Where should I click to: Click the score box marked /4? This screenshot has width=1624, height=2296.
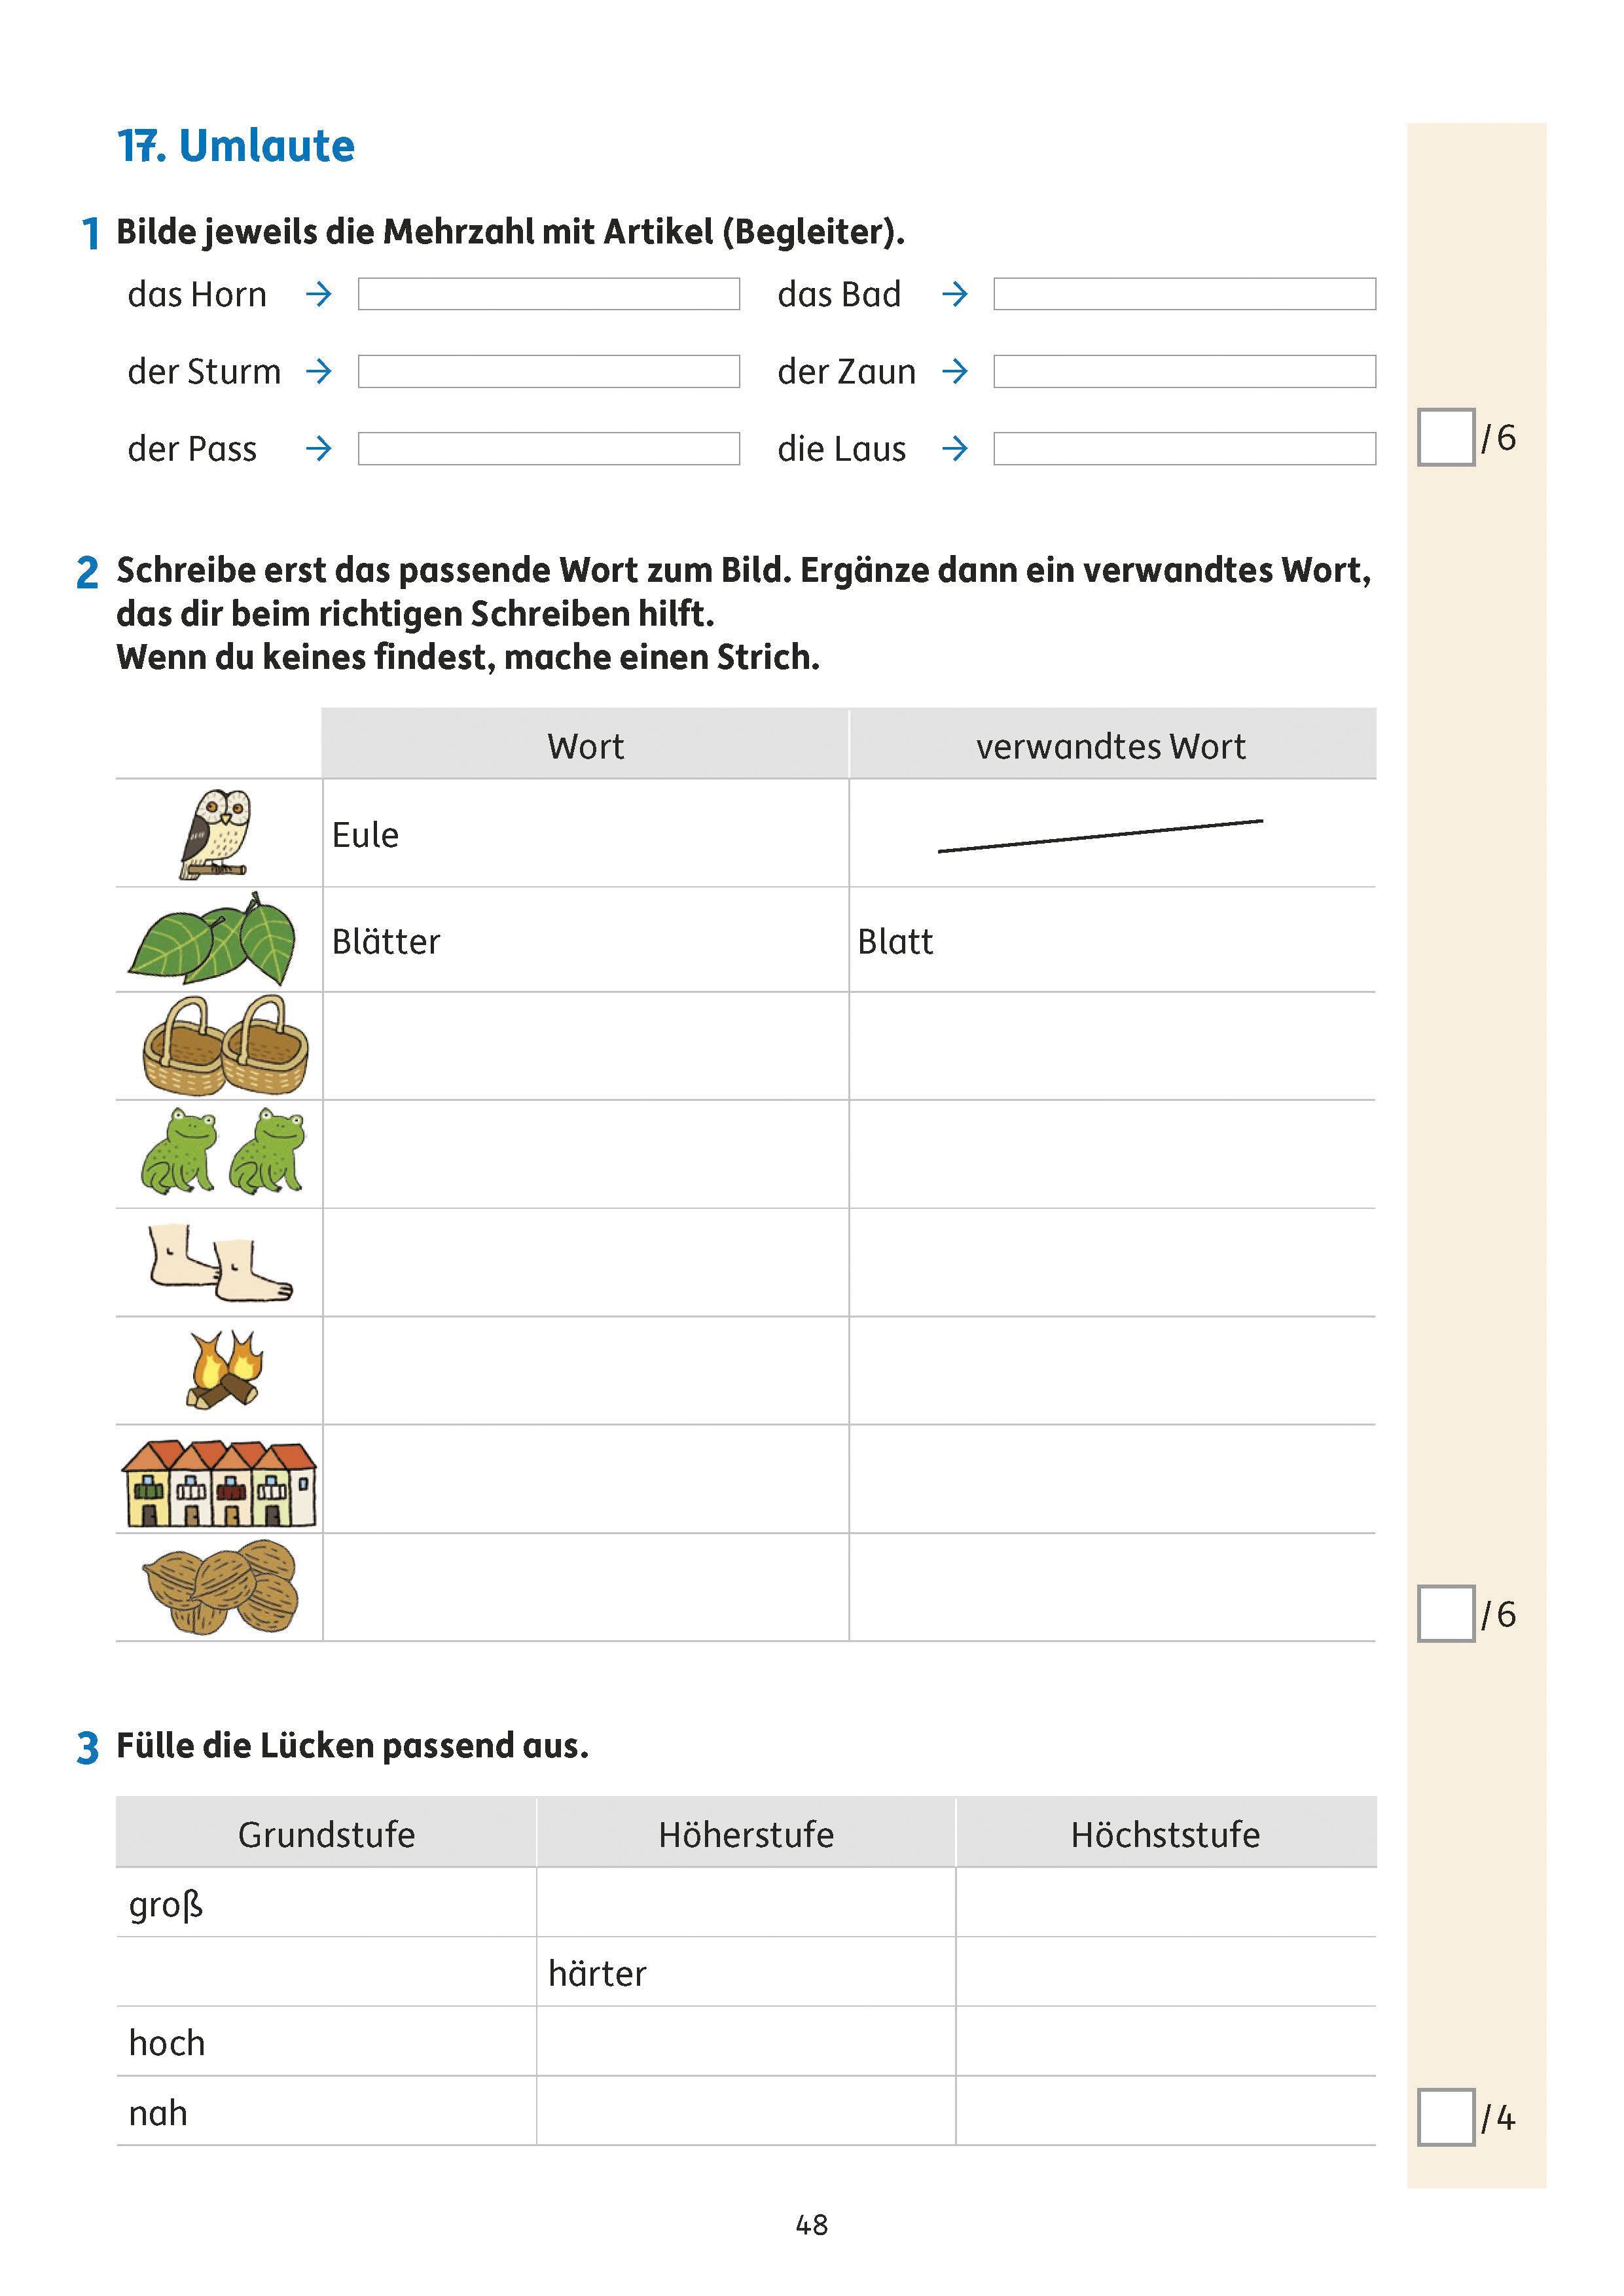[x=1445, y=2117]
